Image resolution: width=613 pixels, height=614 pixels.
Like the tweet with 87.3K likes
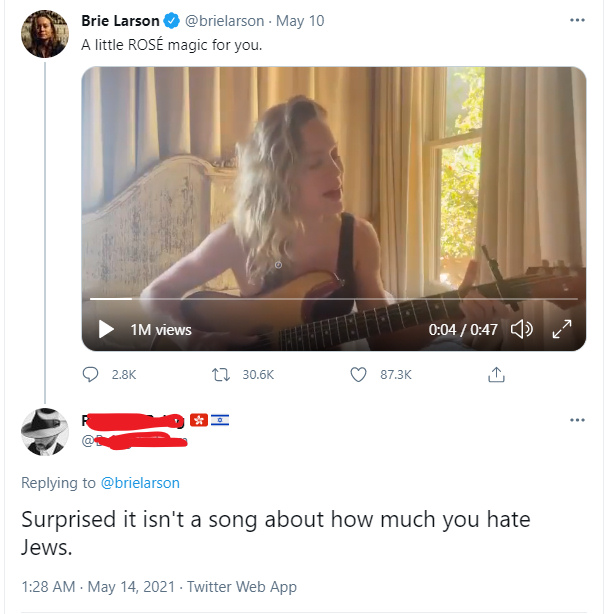coord(360,374)
